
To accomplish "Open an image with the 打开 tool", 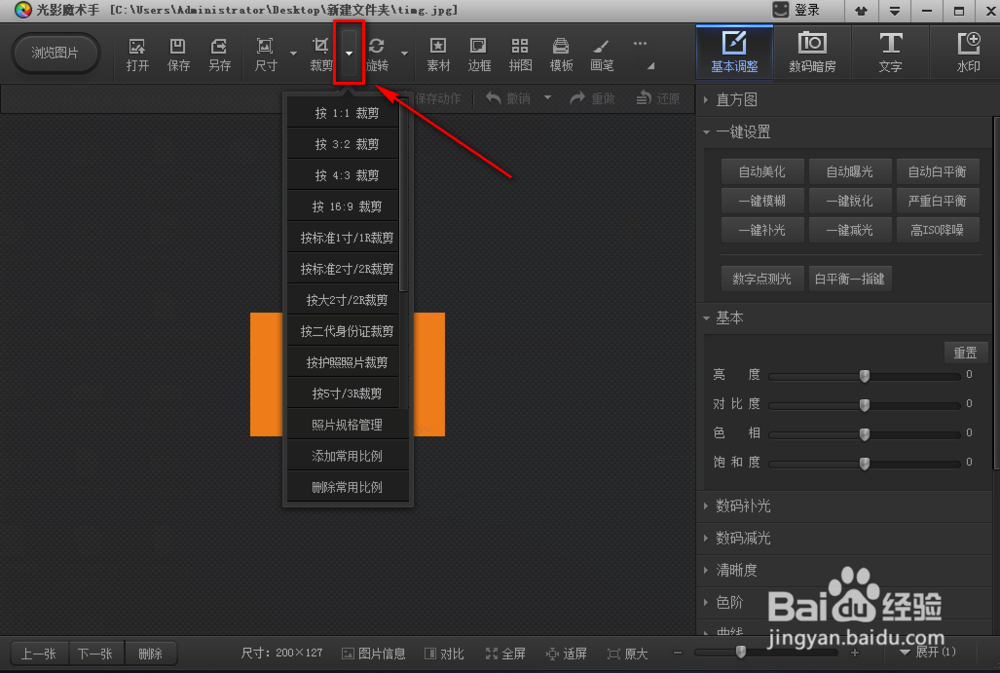I will pos(137,54).
